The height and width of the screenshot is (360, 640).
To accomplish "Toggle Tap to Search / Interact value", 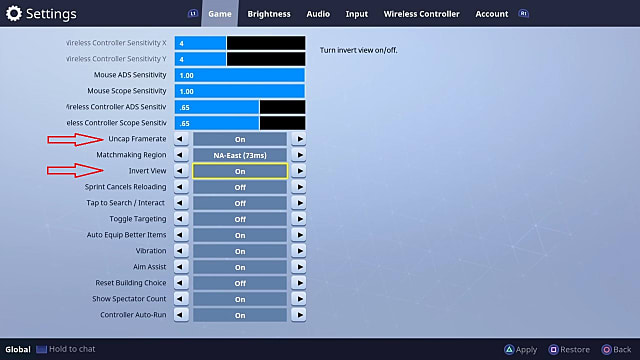I will tap(240, 203).
